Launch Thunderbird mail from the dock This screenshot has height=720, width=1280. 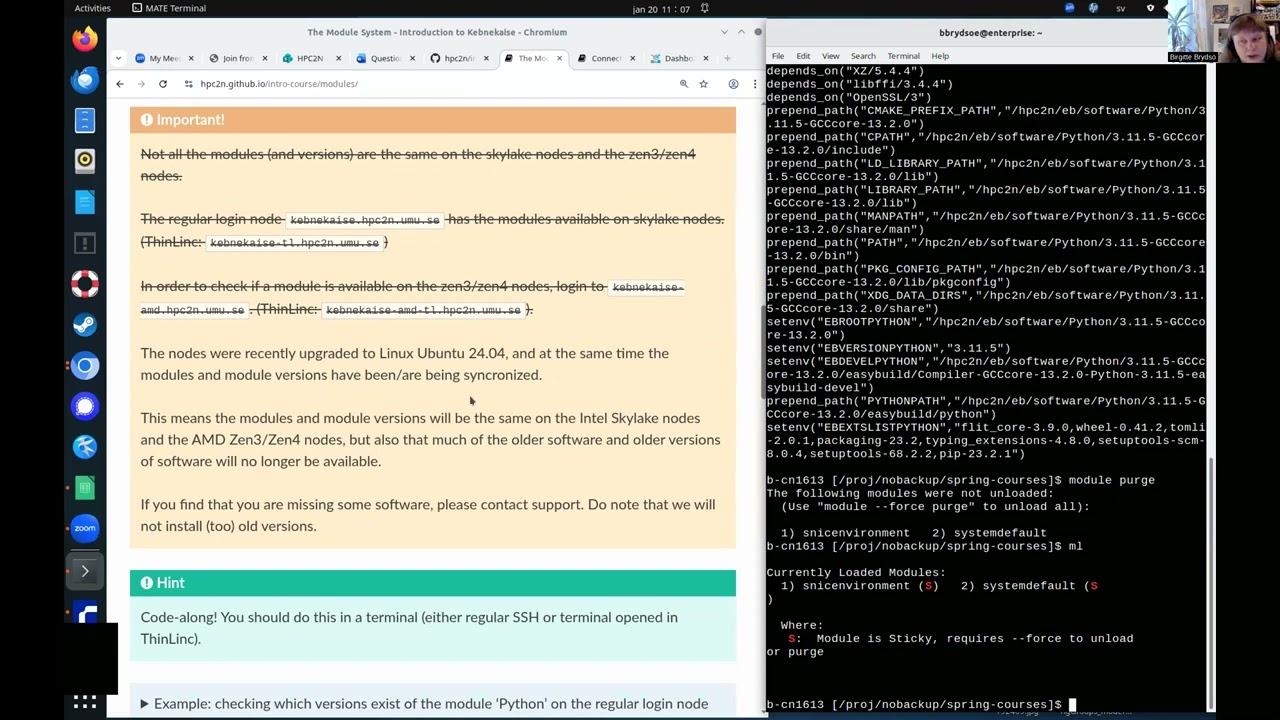[x=85, y=80]
